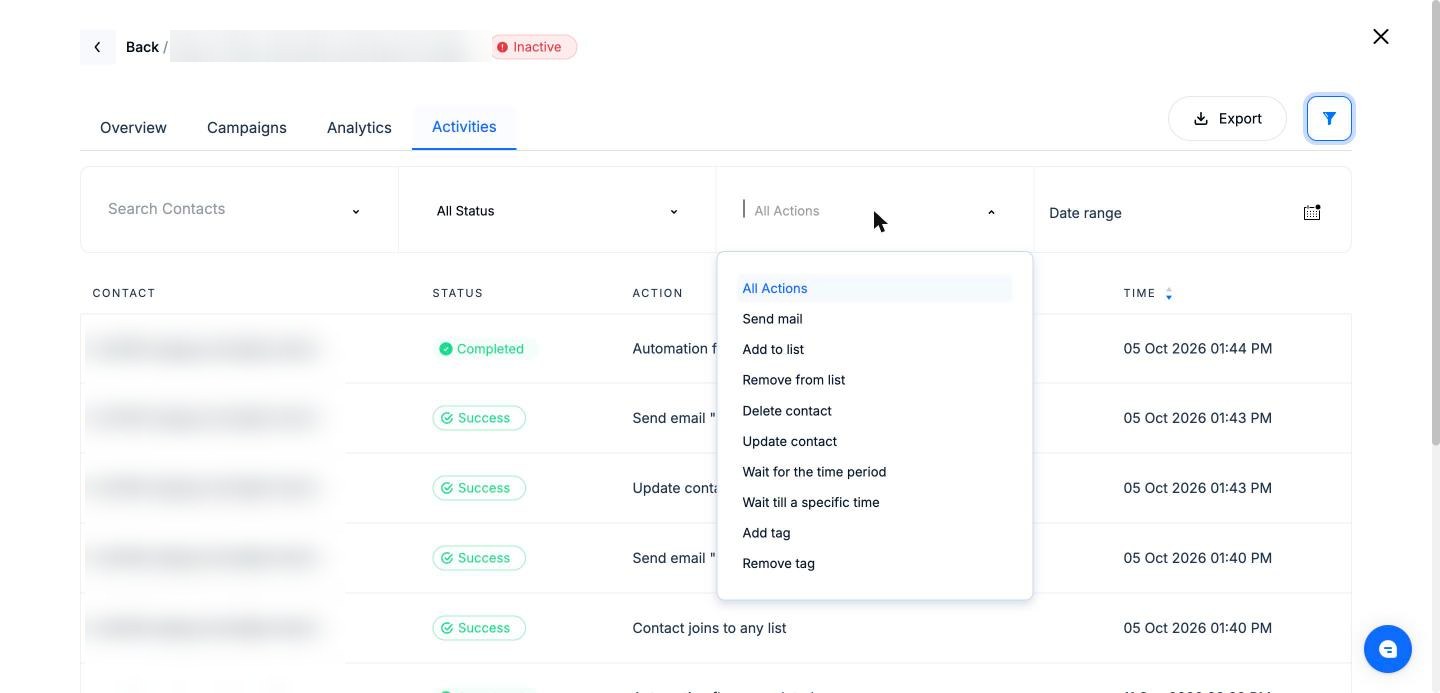
Task: Switch to the Overview tab
Action: coord(133,128)
